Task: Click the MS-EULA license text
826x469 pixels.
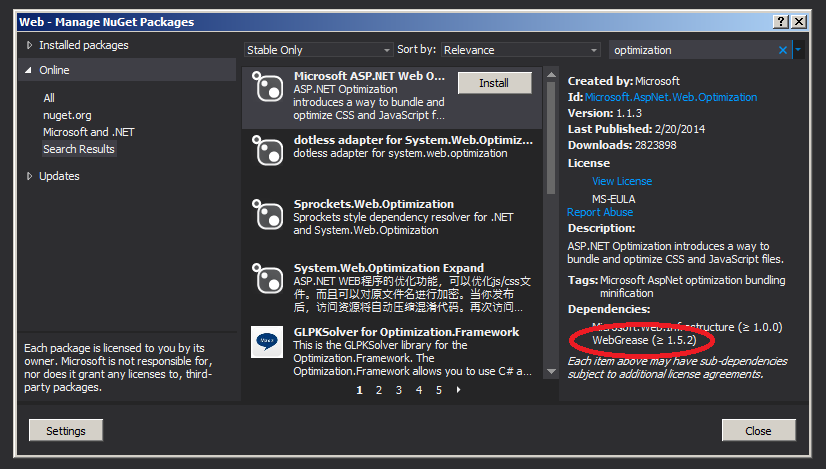Action: click(x=614, y=199)
